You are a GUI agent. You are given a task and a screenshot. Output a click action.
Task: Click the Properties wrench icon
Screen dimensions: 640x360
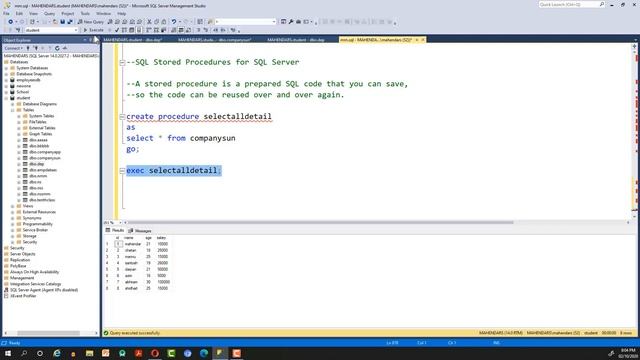pos(291,22)
